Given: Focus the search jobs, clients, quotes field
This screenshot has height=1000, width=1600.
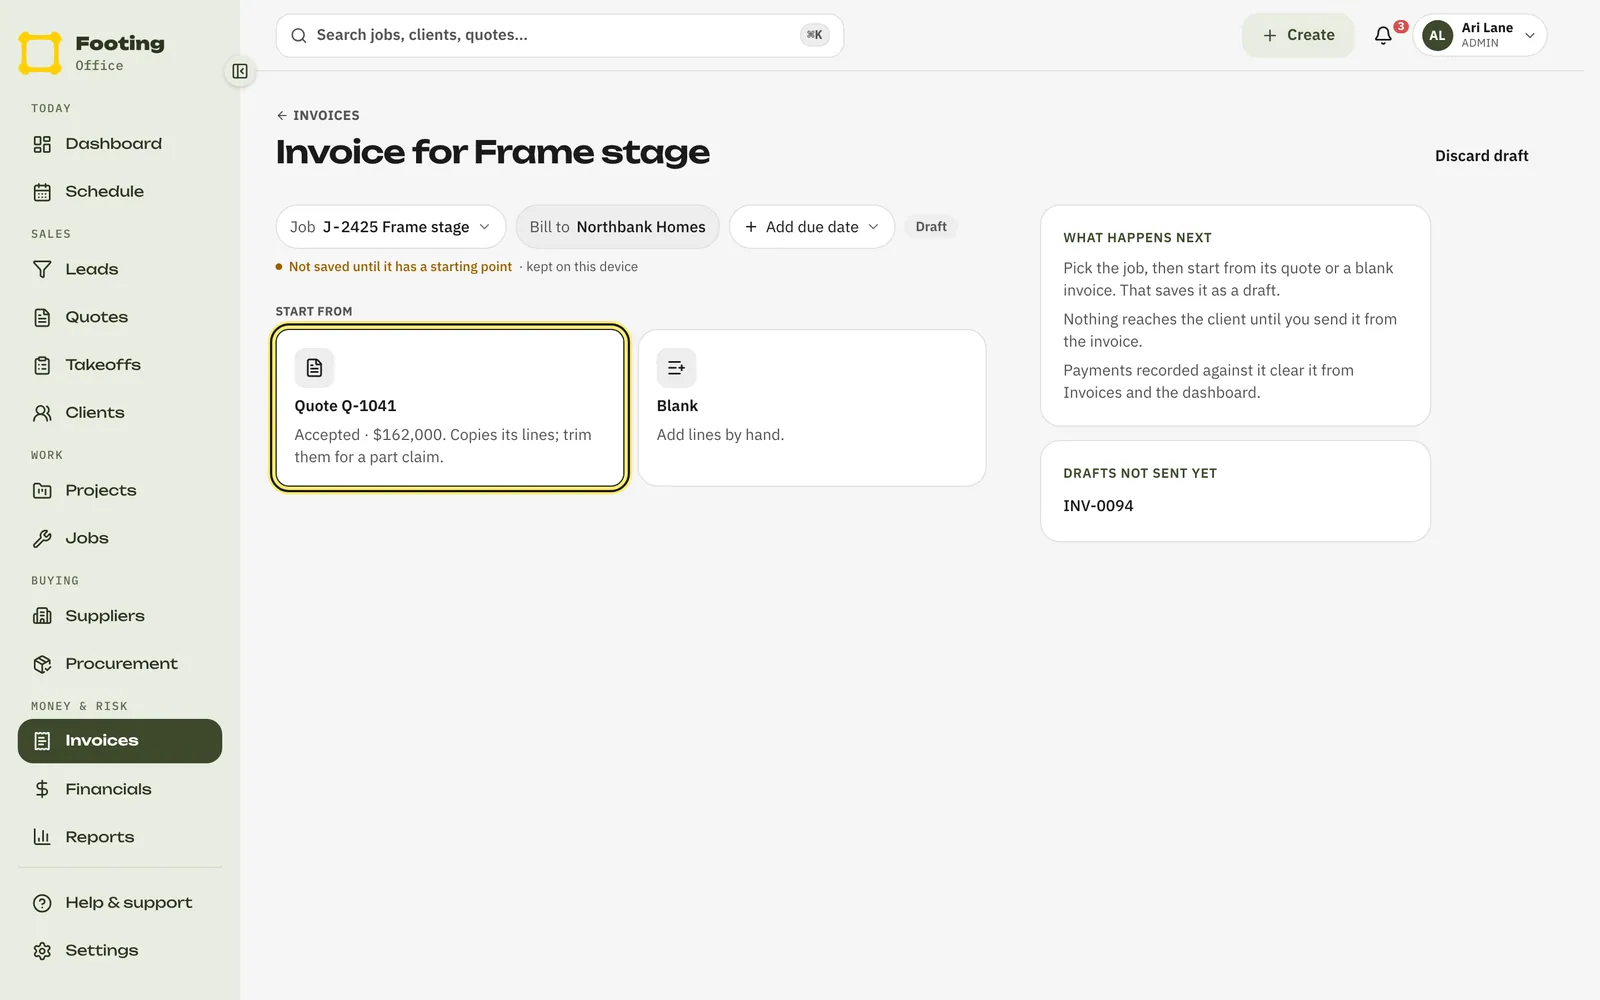Looking at the screenshot, I should (560, 36).
